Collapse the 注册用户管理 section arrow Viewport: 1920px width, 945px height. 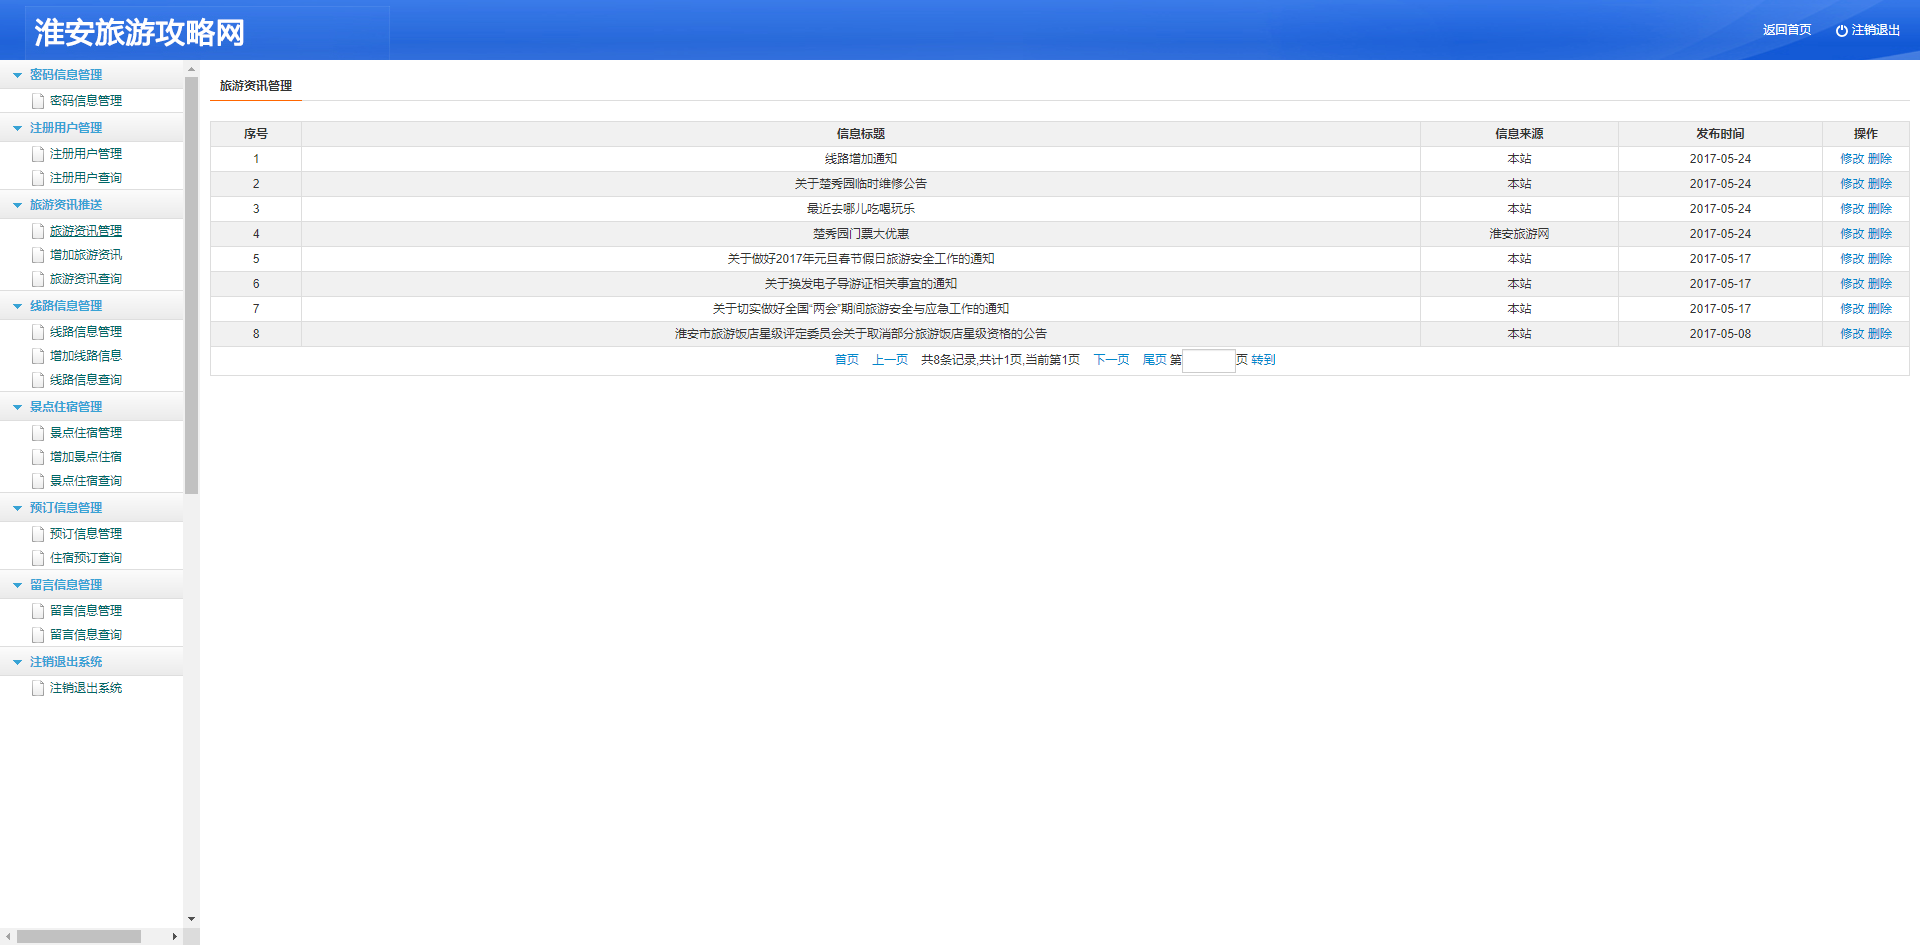tap(17, 128)
